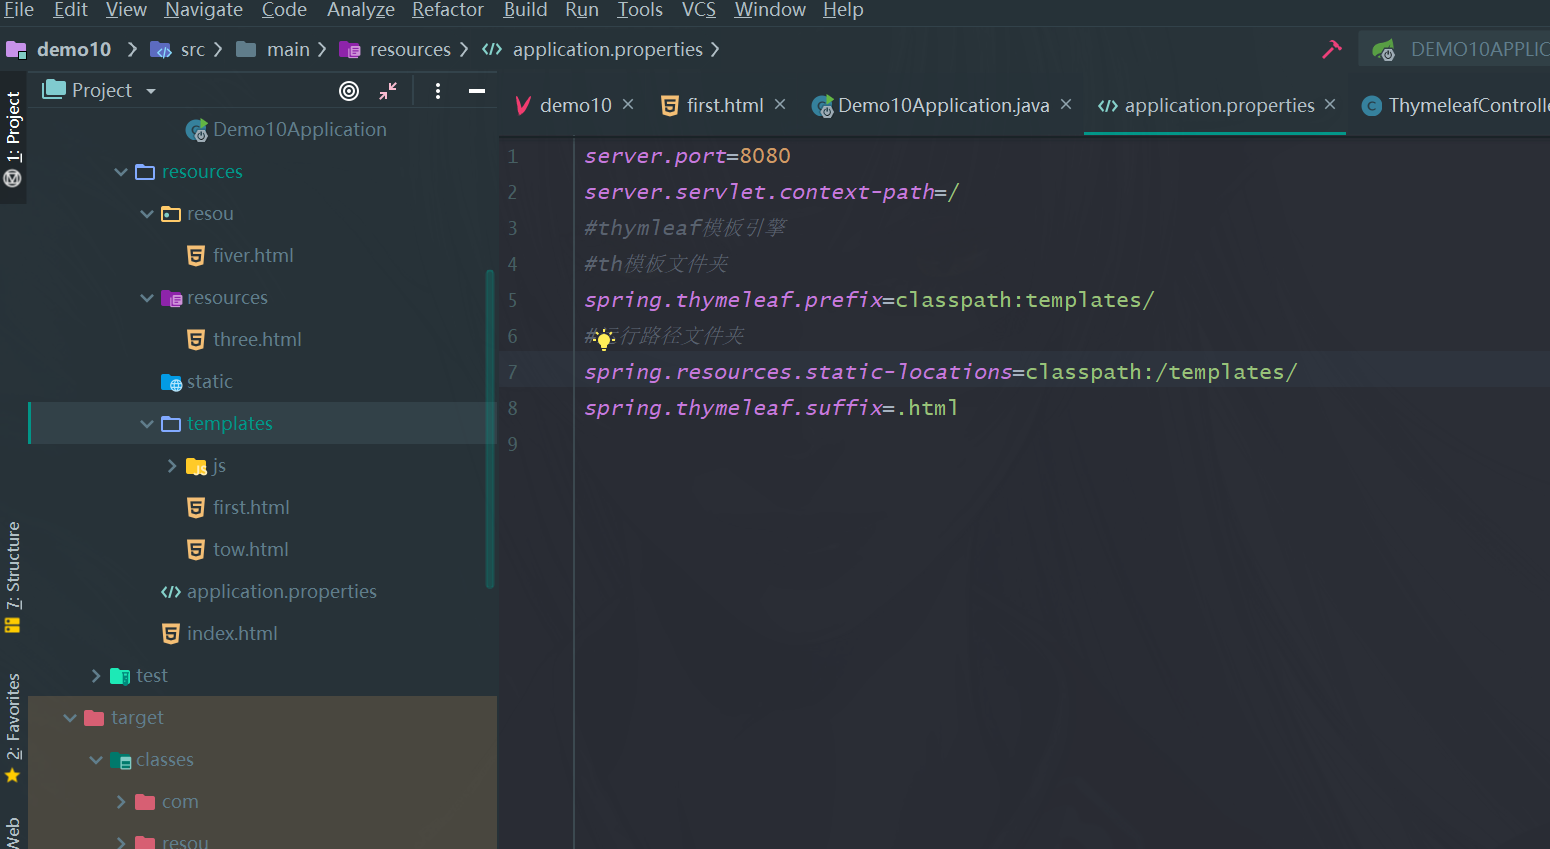Open the Project panel options three-dot menu
Screen dimensions: 1550x849
[437, 90]
